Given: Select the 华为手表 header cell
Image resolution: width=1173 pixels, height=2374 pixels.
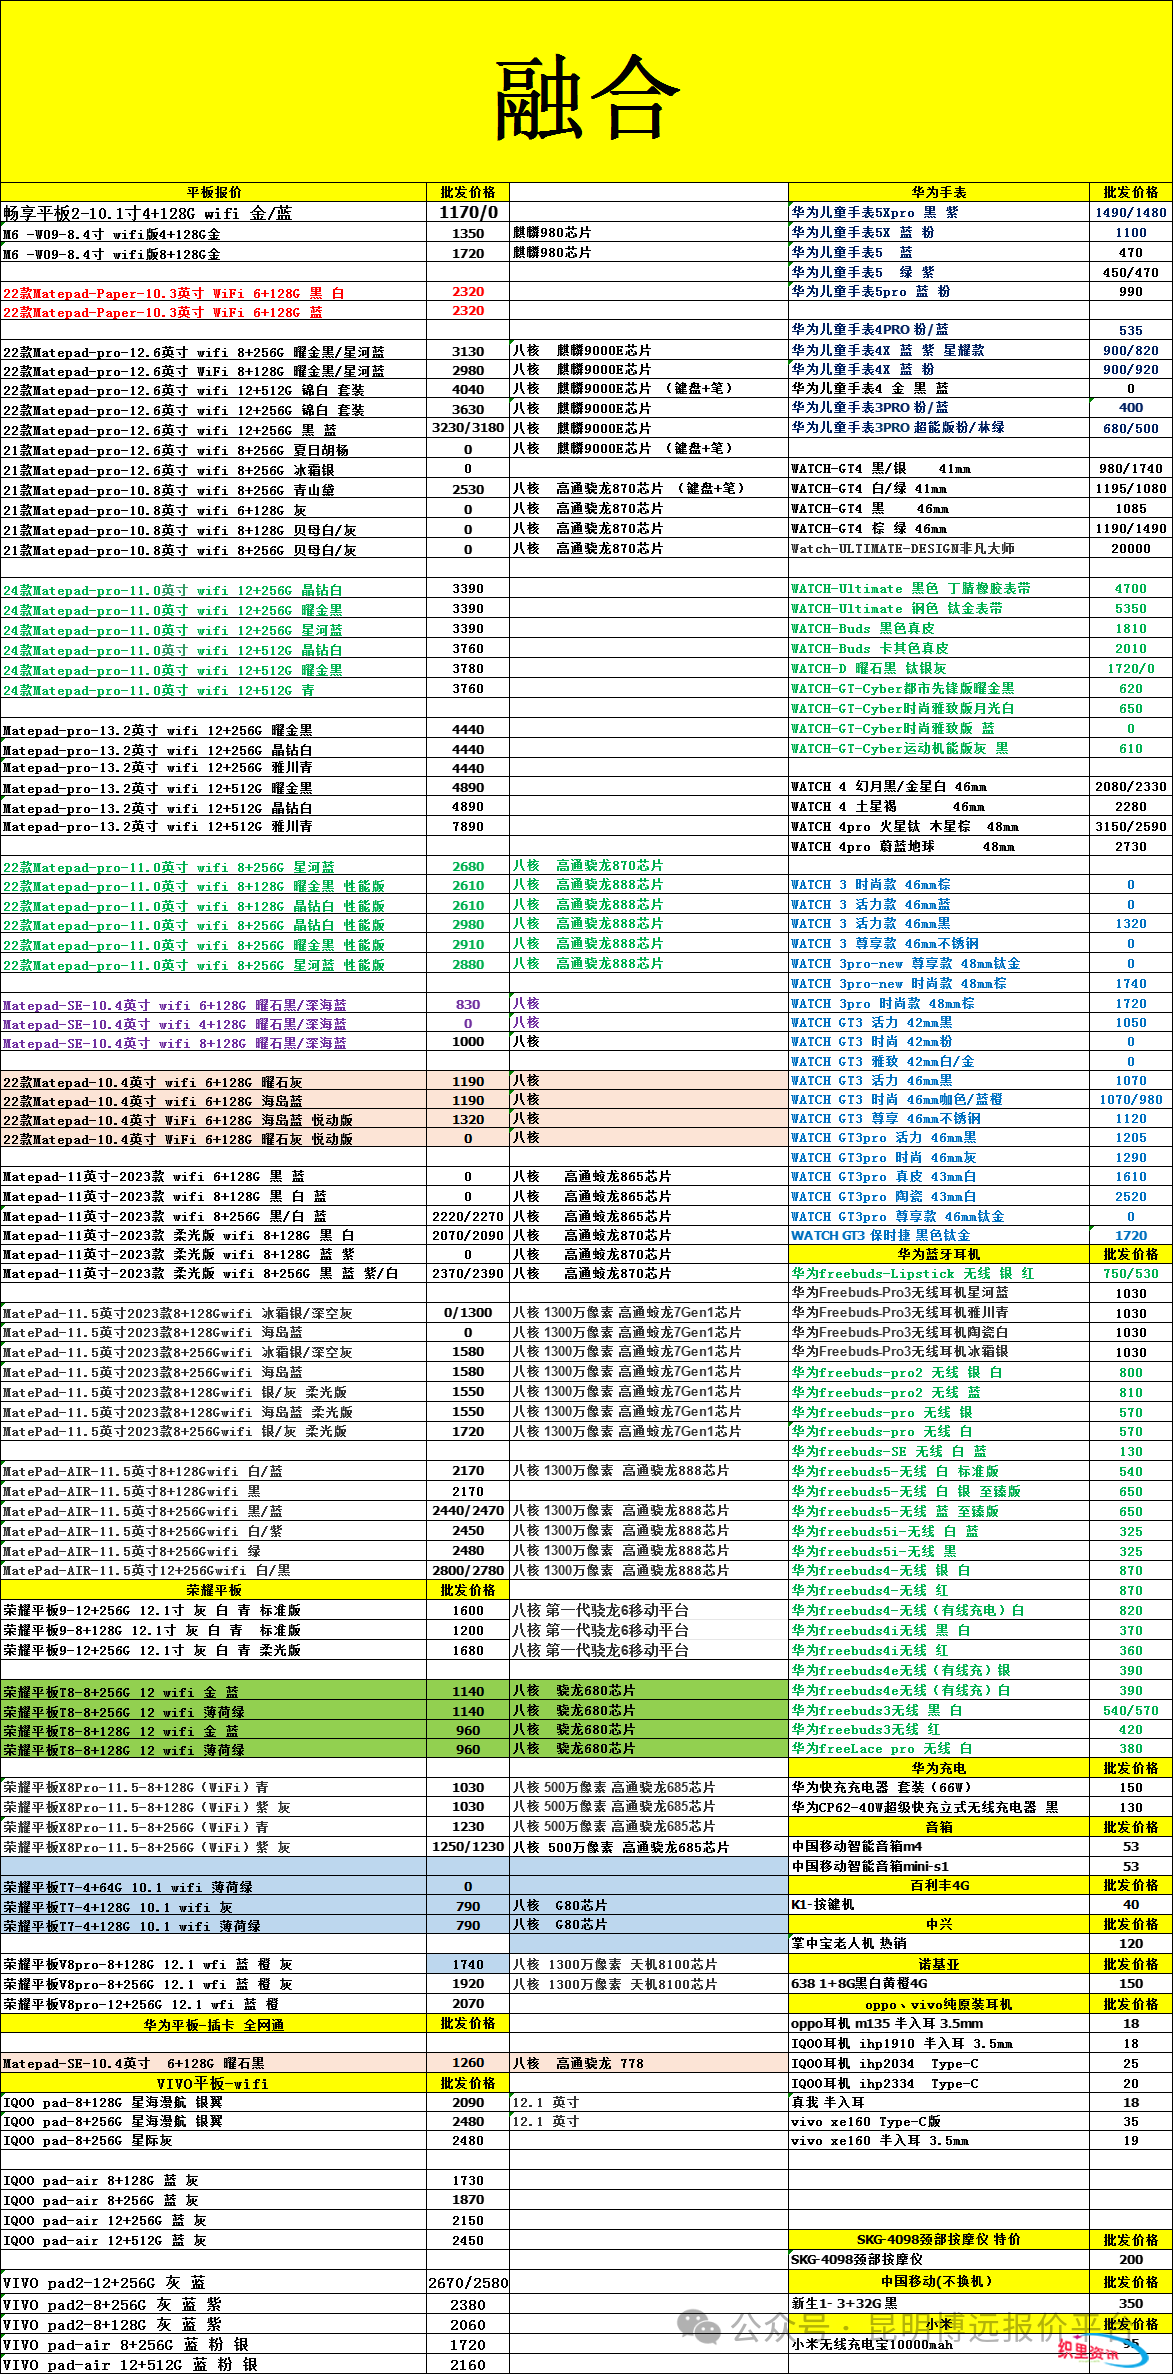Looking at the screenshot, I should click(939, 192).
